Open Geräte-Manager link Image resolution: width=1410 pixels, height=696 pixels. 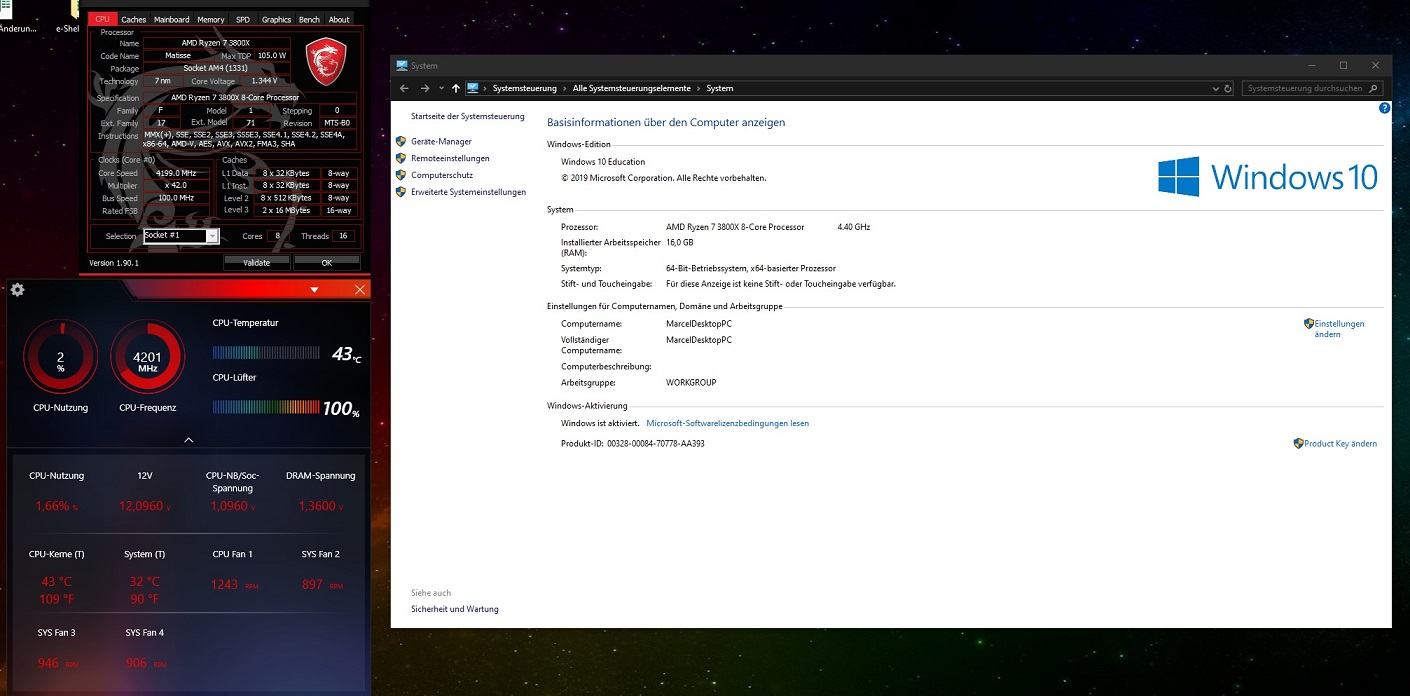click(x=441, y=142)
